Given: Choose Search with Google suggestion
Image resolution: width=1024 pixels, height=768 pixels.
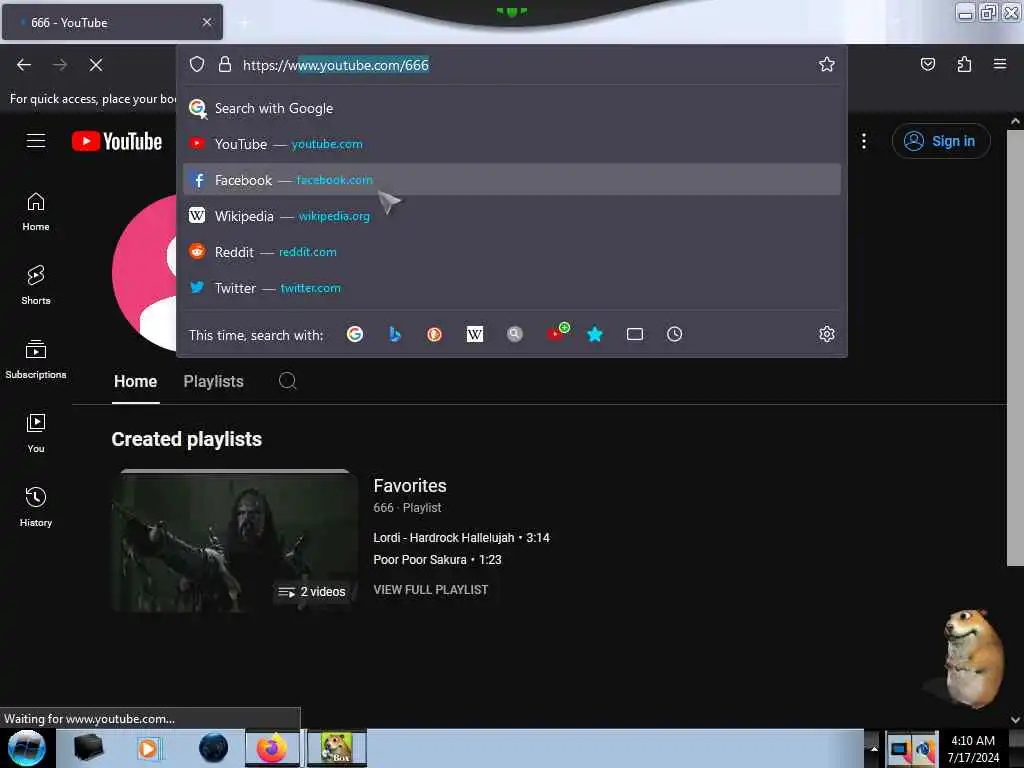Looking at the screenshot, I should pyautogui.click(x=512, y=108).
